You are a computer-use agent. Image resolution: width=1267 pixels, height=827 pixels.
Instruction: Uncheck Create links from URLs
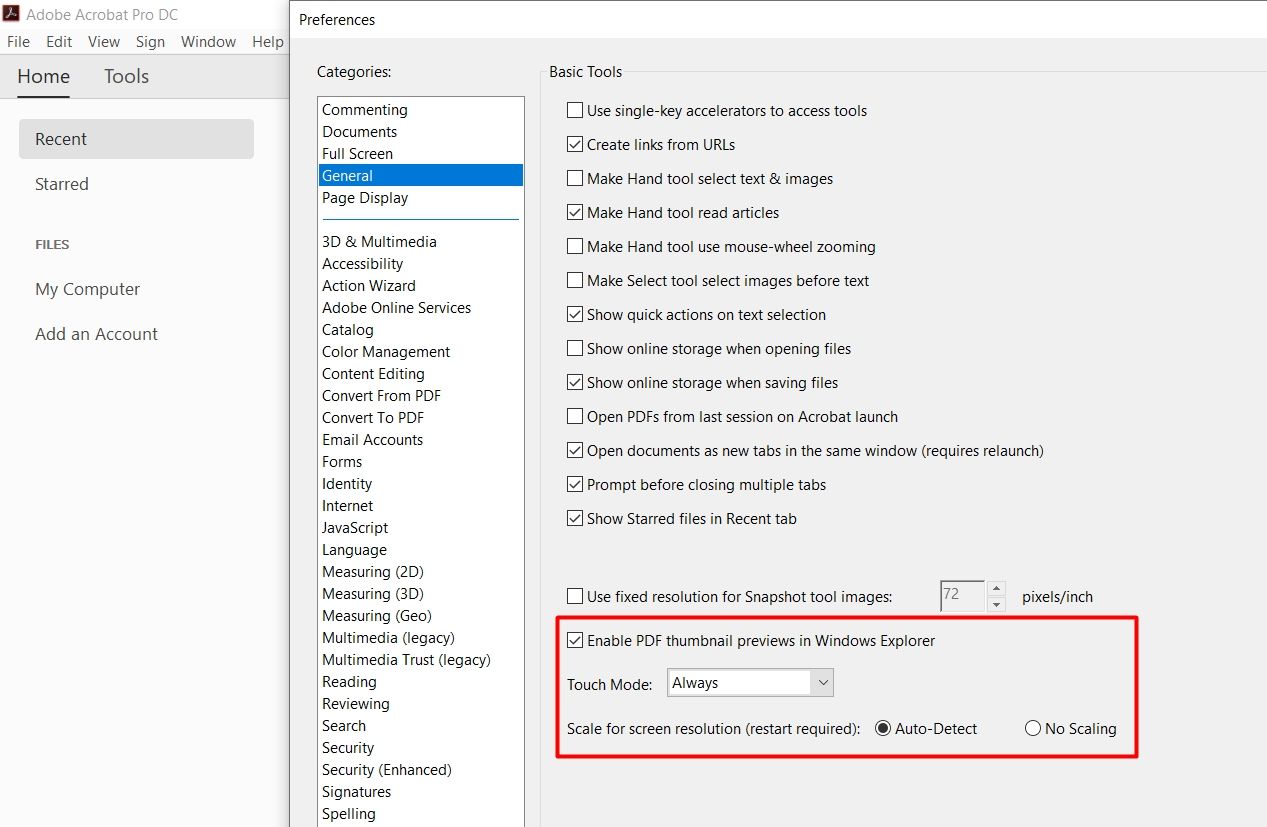click(x=575, y=145)
